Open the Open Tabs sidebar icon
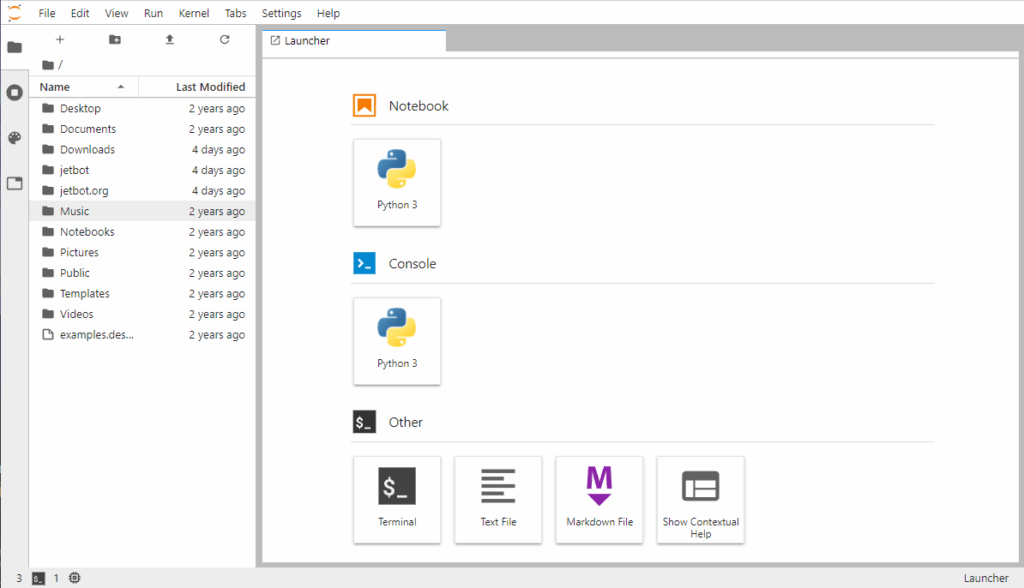Image resolution: width=1024 pixels, height=588 pixels. (x=14, y=183)
